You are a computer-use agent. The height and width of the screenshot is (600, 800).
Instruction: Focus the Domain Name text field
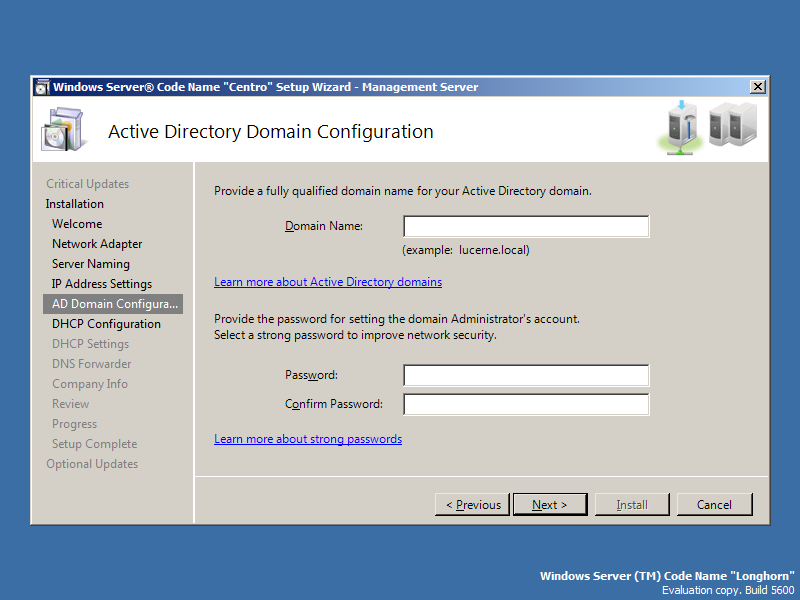(526, 226)
